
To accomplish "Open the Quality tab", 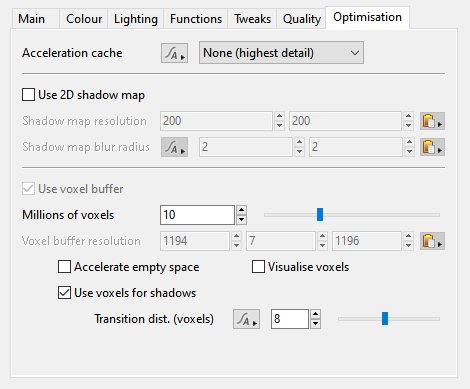I will pyautogui.click(x=302, y=19).
